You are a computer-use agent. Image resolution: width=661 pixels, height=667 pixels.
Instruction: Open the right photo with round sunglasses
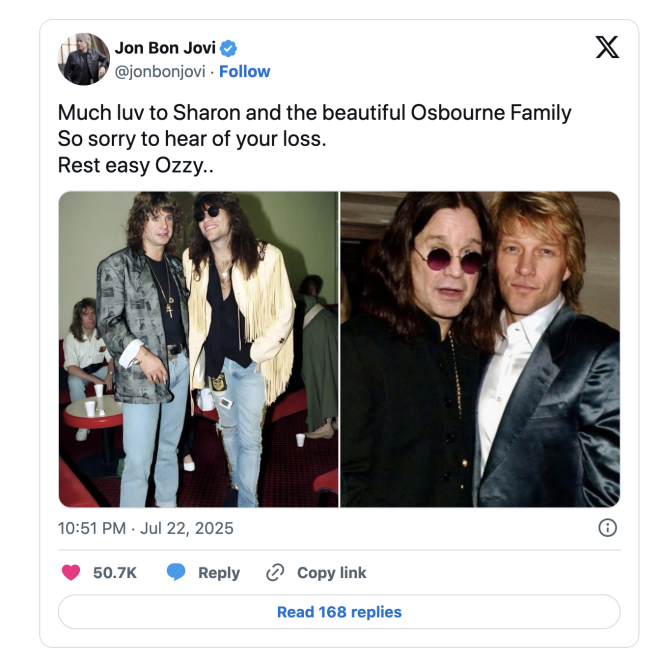tap(480, 349)
